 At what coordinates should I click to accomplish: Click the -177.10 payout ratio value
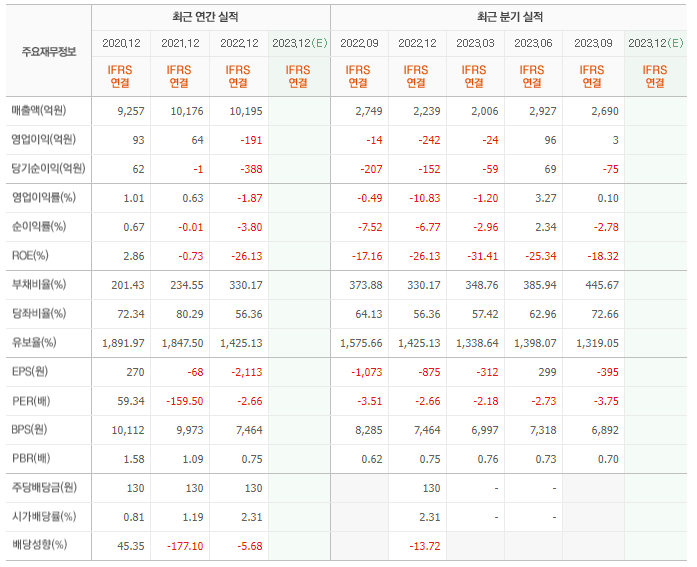[x=185, y=546]
